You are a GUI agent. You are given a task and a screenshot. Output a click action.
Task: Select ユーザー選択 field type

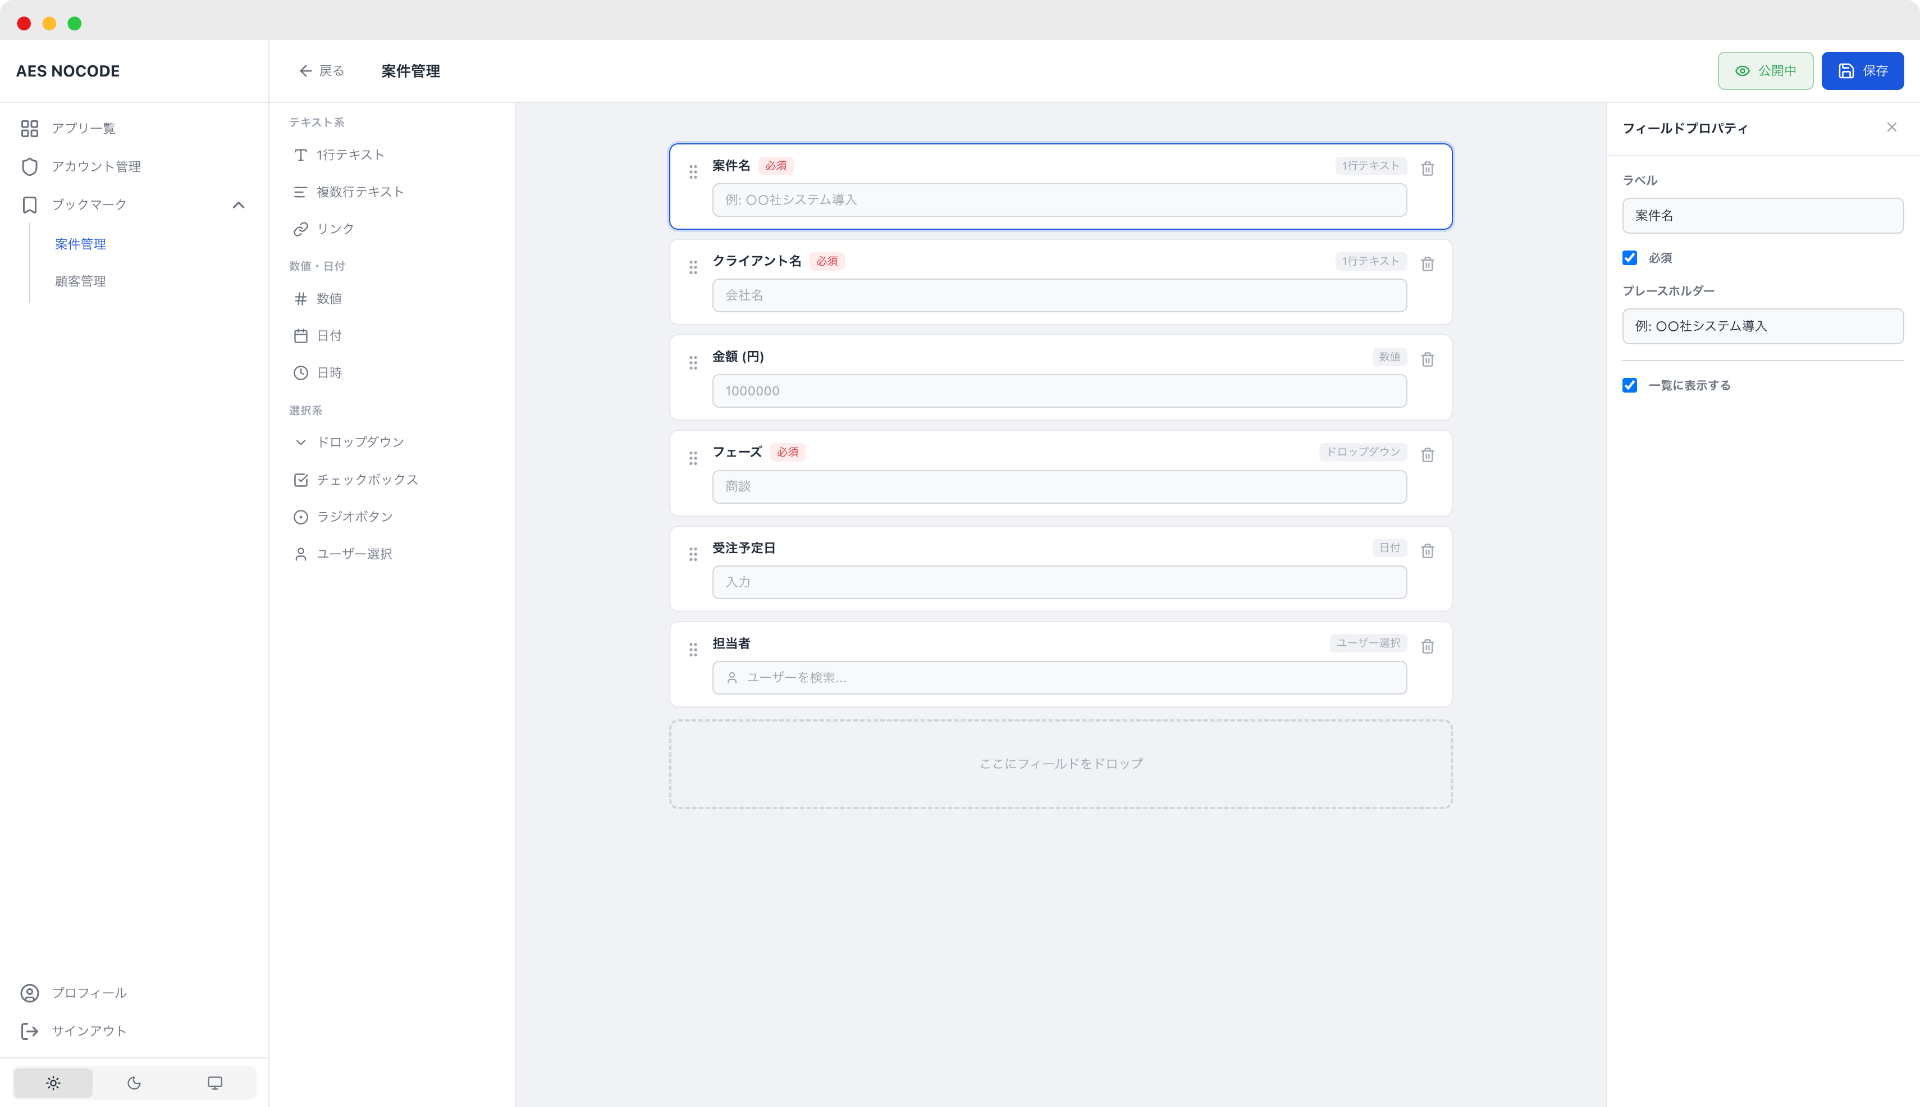354,554
